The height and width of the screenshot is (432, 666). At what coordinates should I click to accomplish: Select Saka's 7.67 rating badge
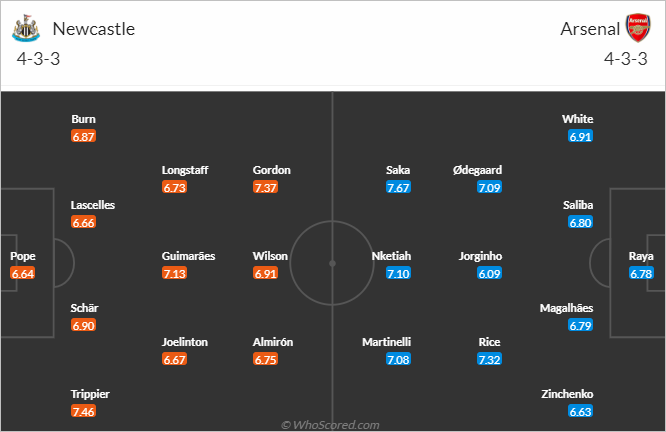pos(398,187)
